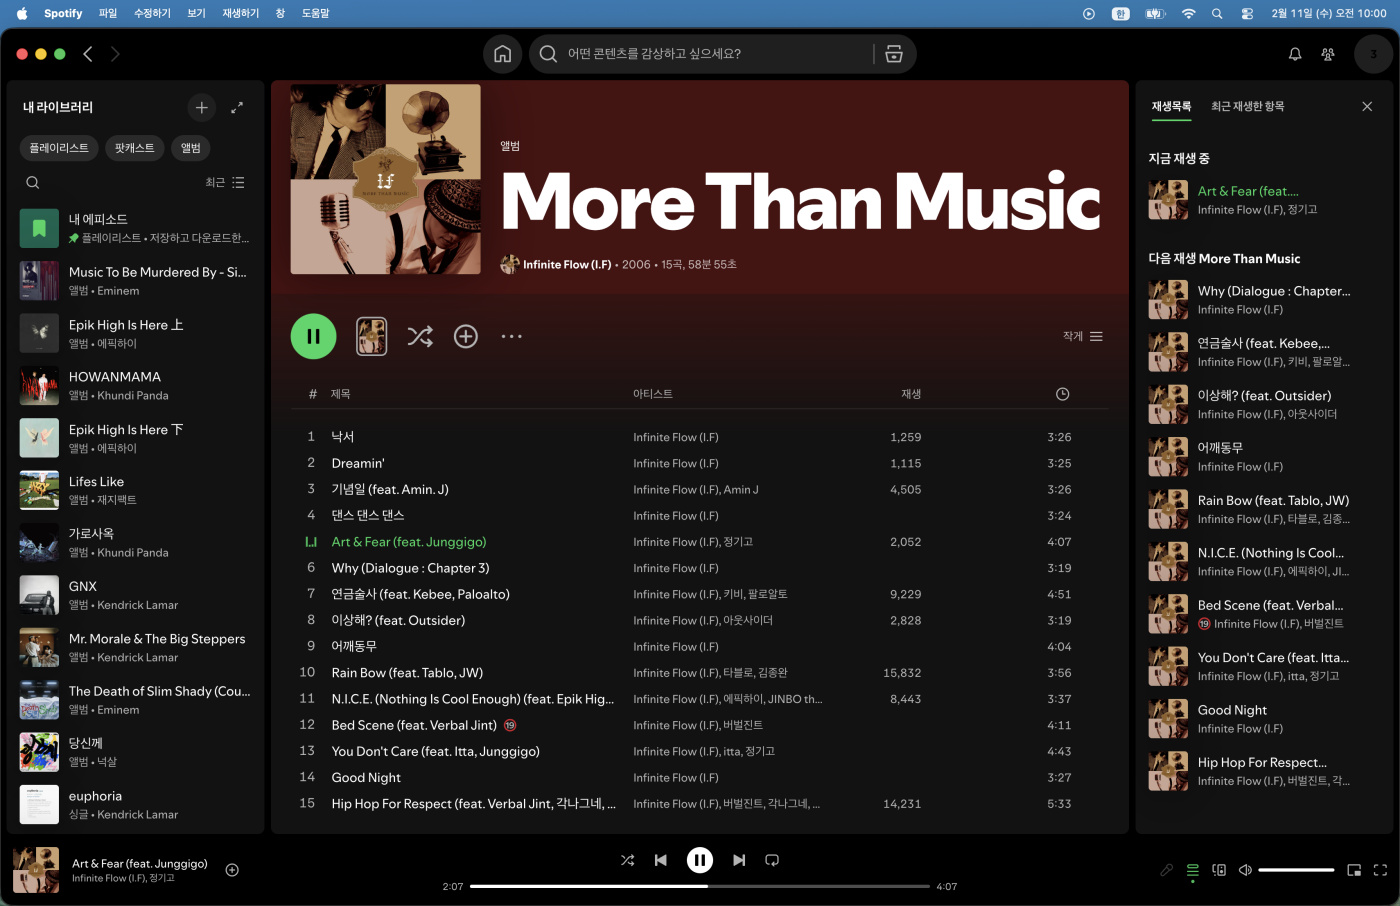
Task: Go to Spotify Home via house icon
Action: [502, 54]
